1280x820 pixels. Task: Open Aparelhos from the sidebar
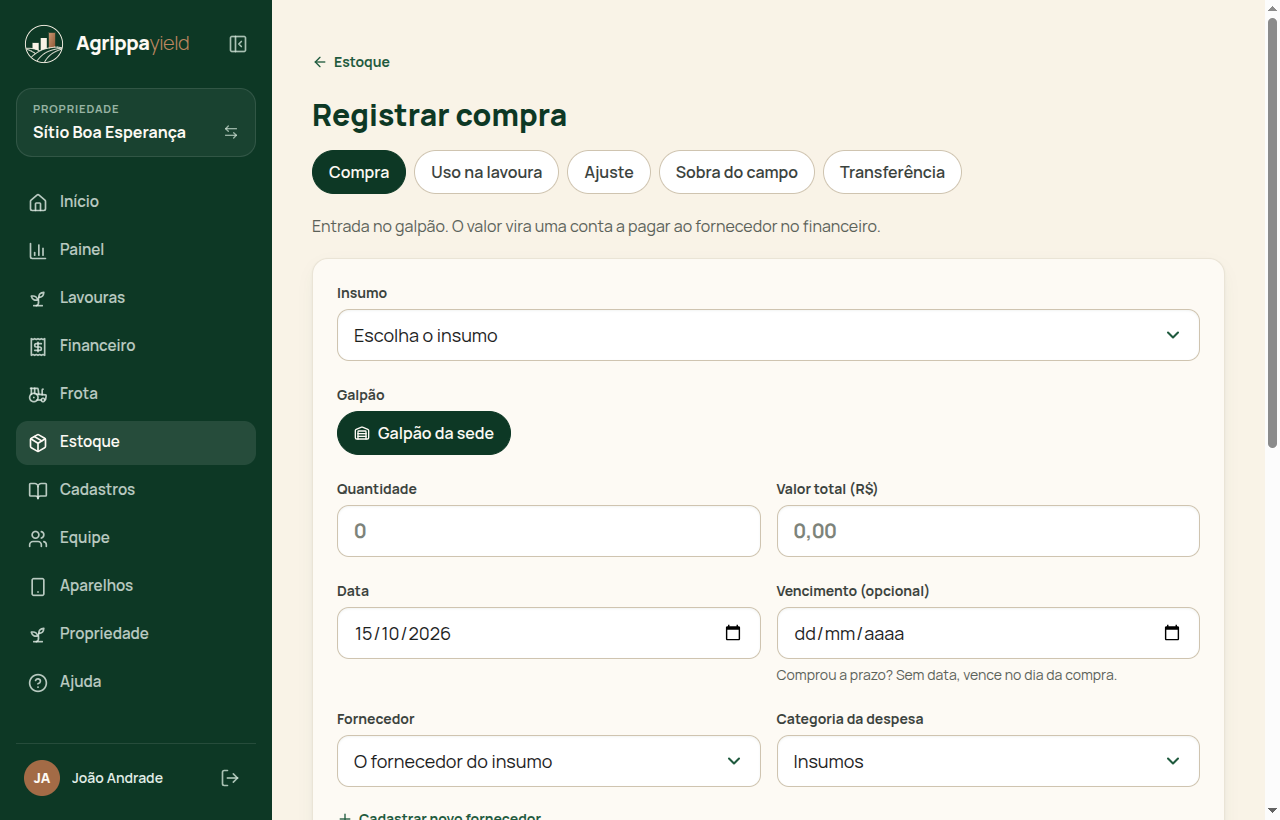pyautogui.click(x=136, y=586)
